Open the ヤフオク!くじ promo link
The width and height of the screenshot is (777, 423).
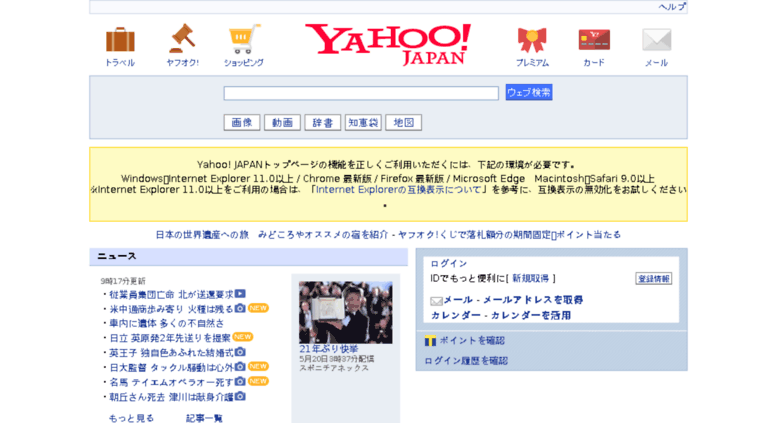(509, 235)
